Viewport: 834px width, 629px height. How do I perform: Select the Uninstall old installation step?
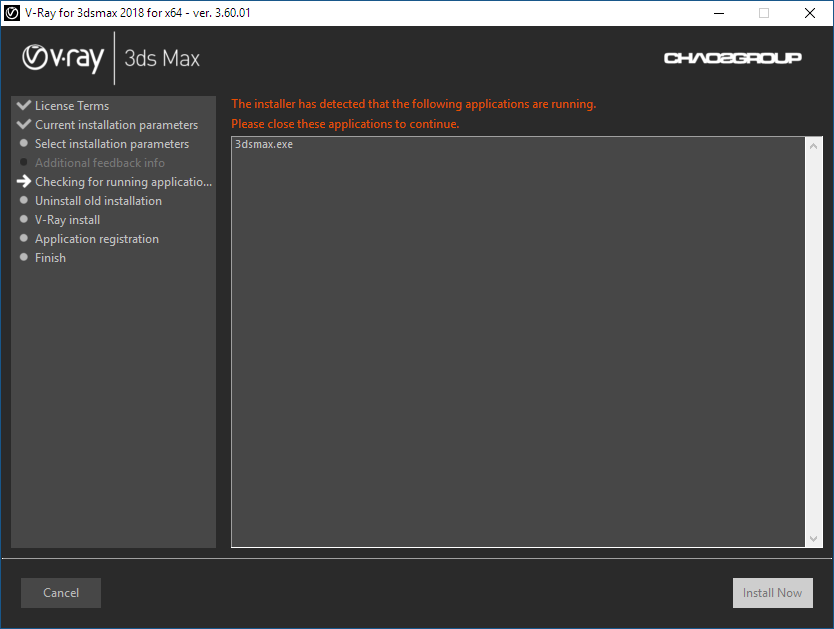click(x=98, y=201)
